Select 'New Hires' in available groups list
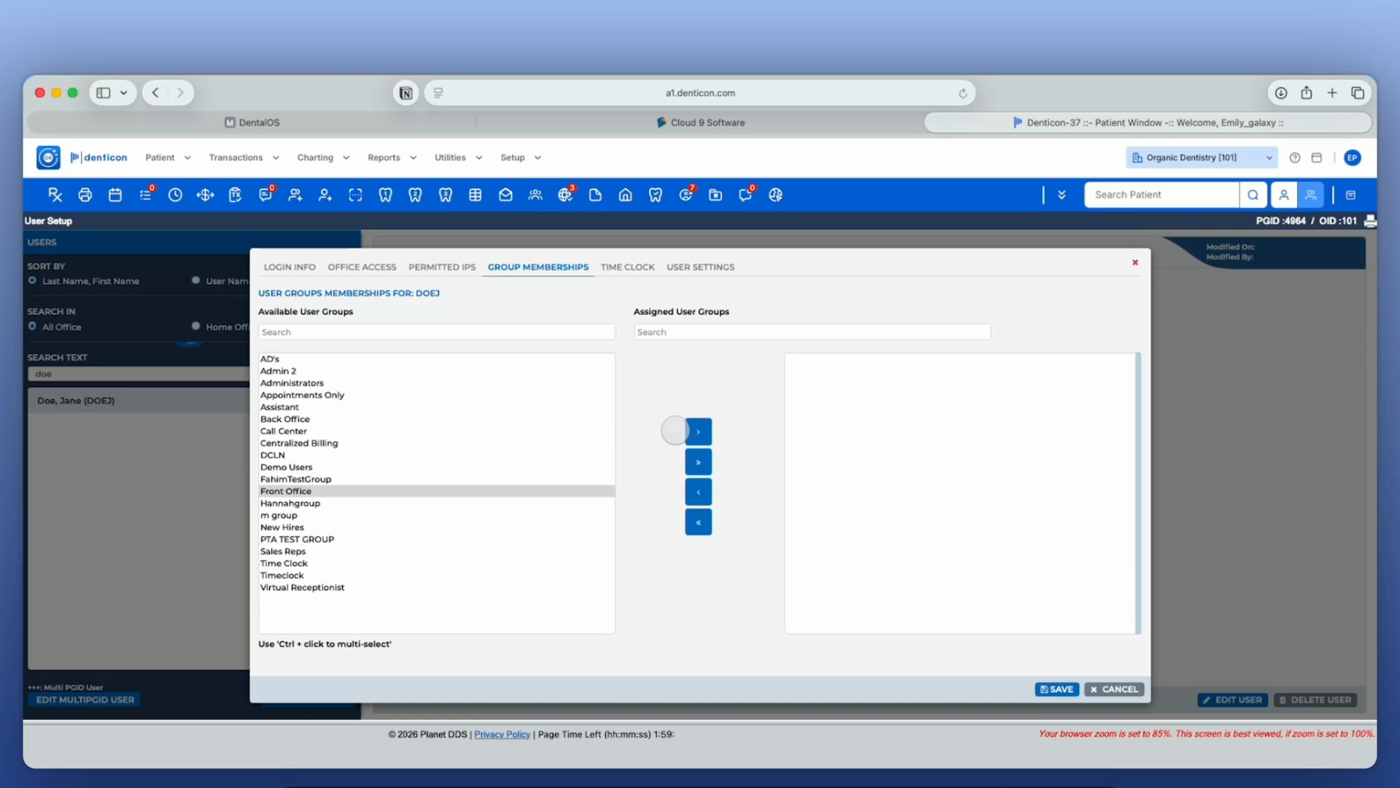 pos(437,527)
